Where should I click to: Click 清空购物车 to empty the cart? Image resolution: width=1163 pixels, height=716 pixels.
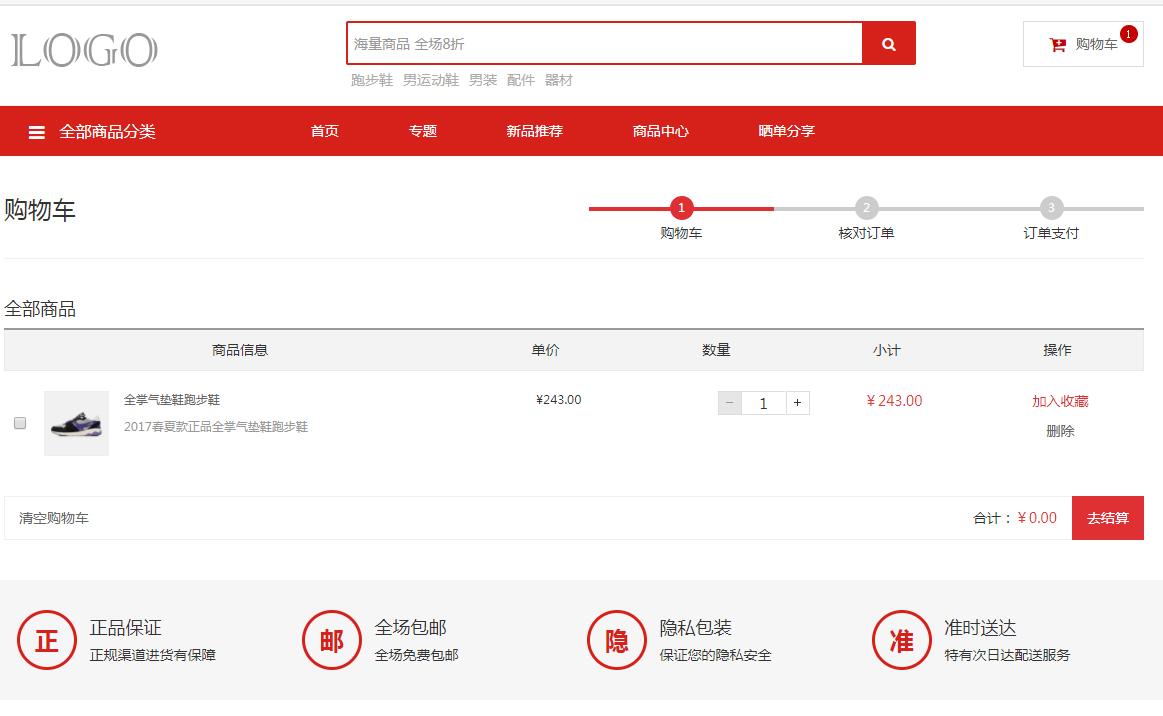[x=54, y=518]
